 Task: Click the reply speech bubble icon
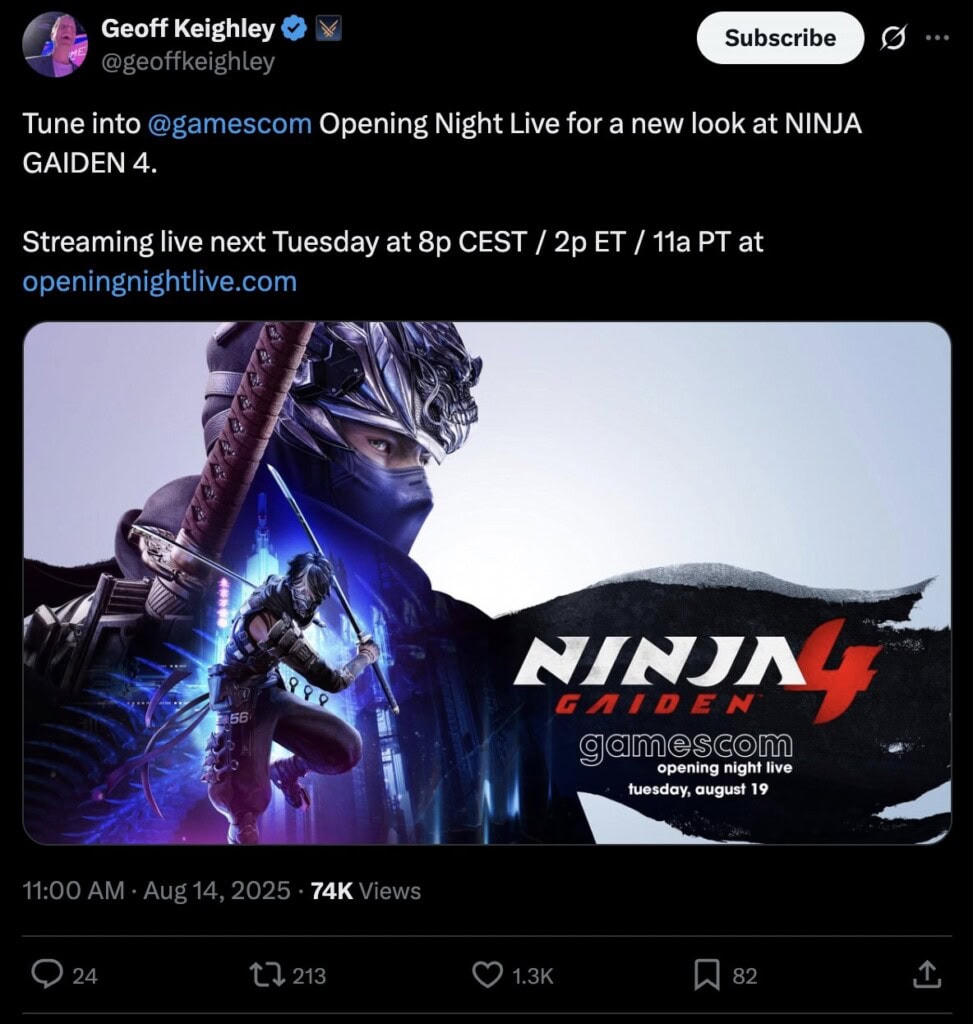click(47, 975)
